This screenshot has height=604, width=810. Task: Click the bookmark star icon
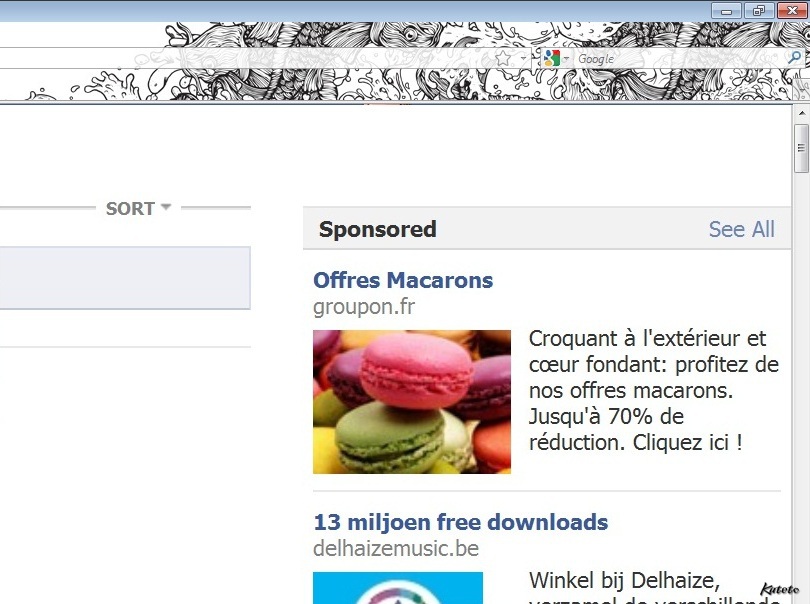tap(503, 58)
